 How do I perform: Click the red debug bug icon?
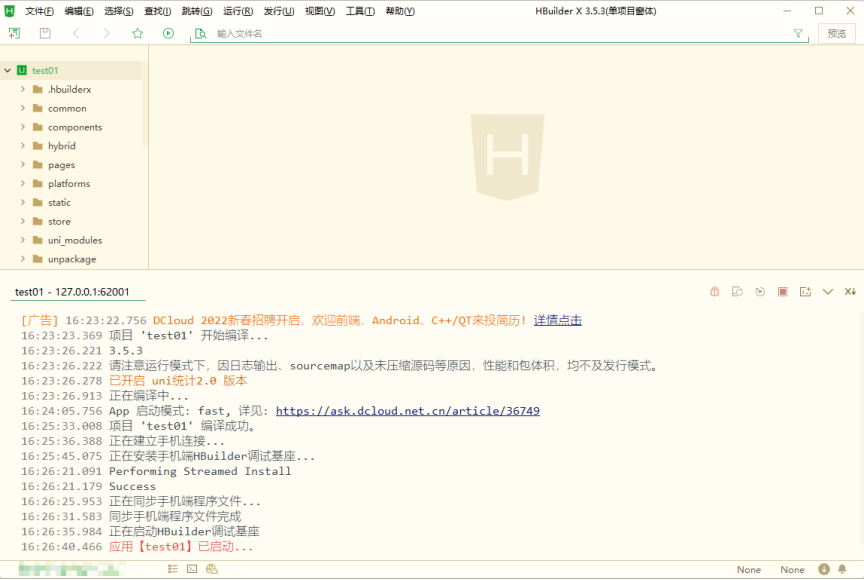[715, 291]
